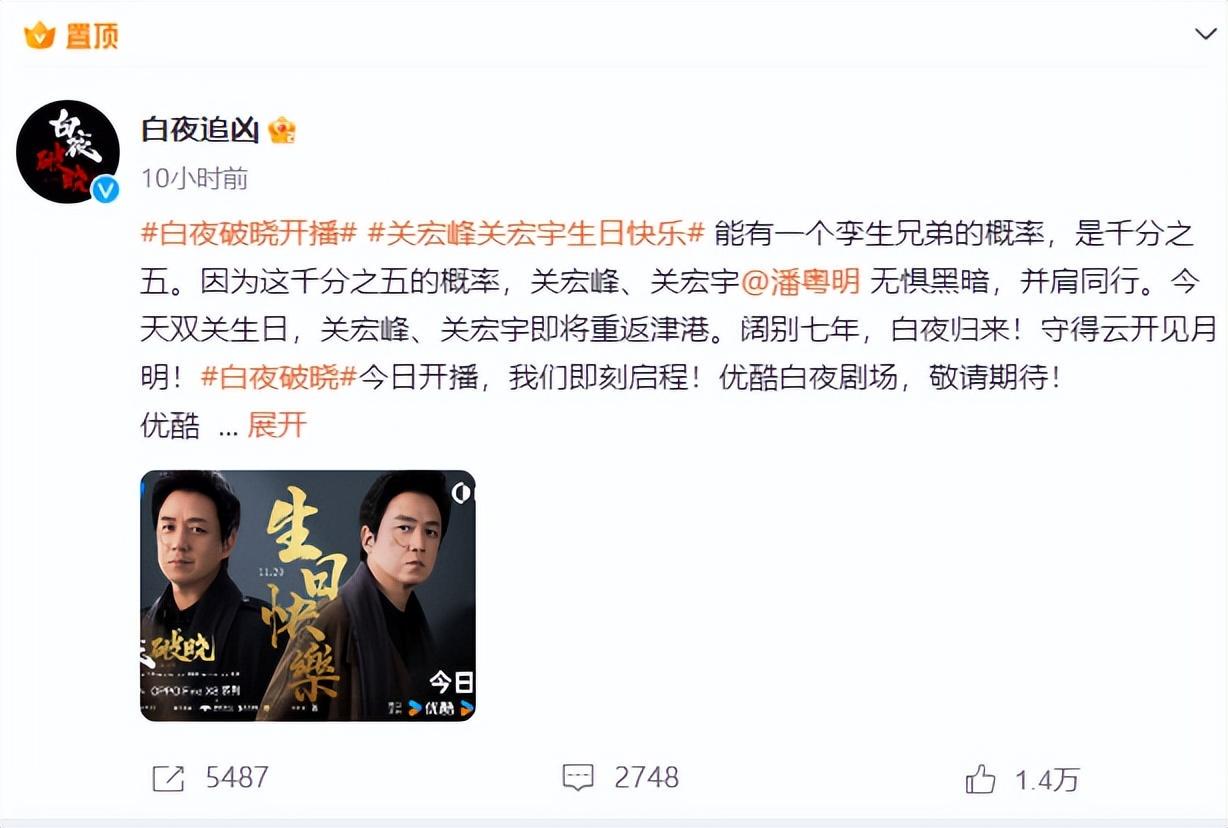The width and height of the screenshot is (1228, 828).
Task: Click the repost count 5487
Action: (x=237, y=778)
